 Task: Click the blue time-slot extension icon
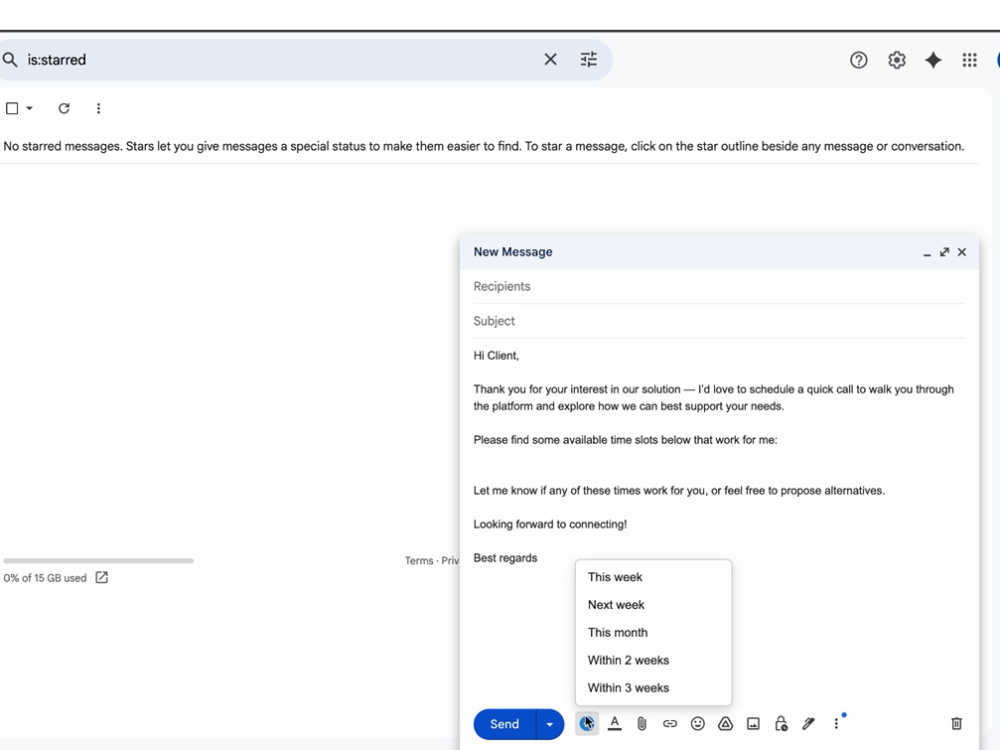587,723
